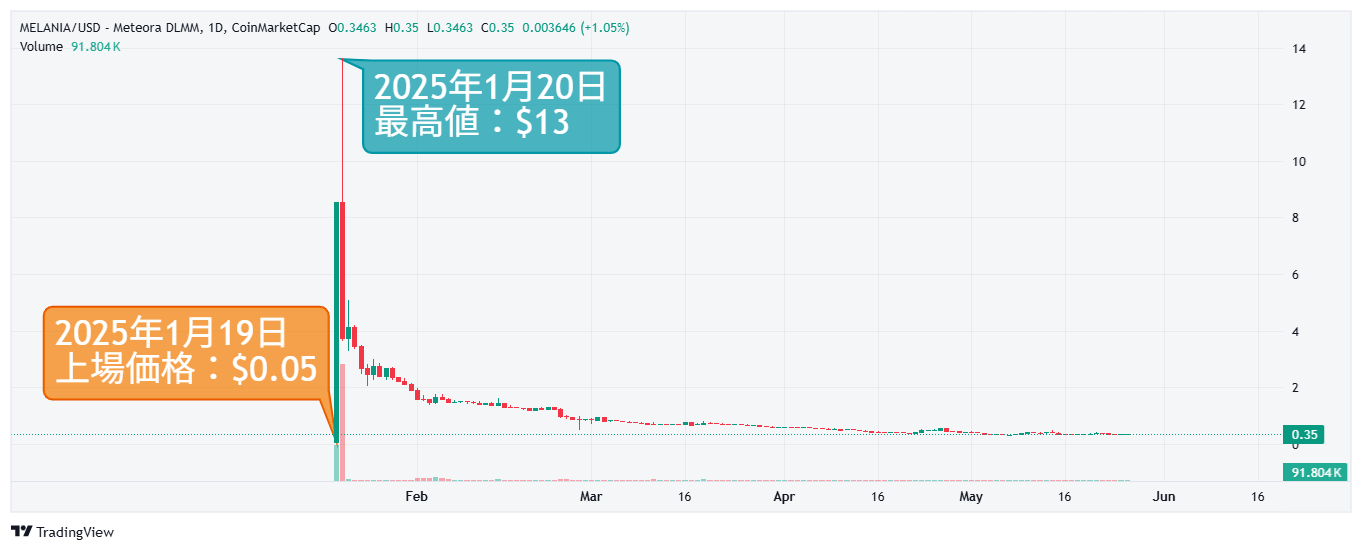Select the 91.804K volume tag on axis
The height and width of the screenshot is (551, 1362).
click(x=1312, y=472)
